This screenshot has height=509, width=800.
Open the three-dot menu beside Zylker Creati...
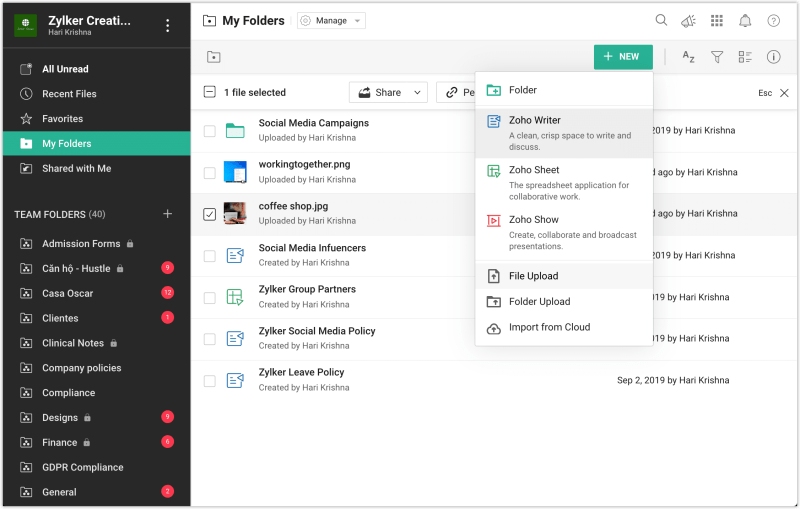[x=167, y=25]
